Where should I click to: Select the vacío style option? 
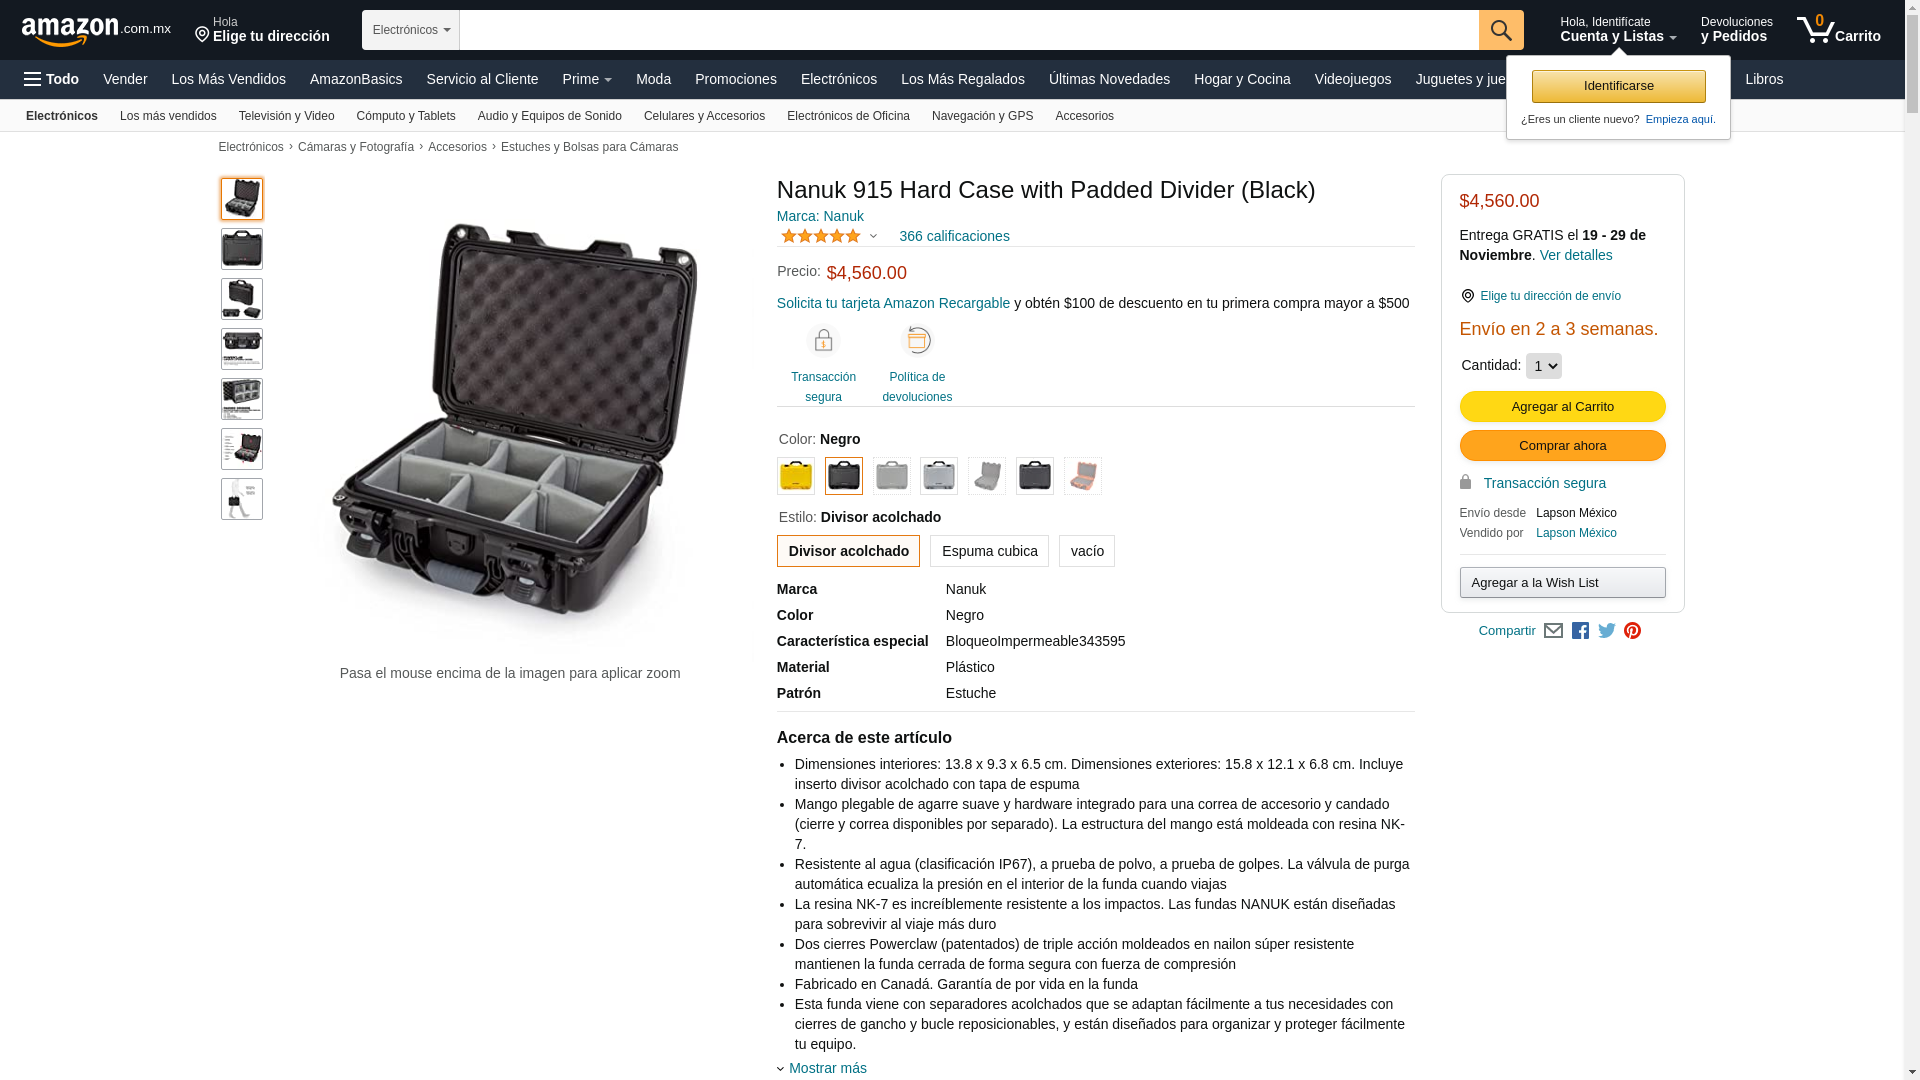tap(1087, 551)
